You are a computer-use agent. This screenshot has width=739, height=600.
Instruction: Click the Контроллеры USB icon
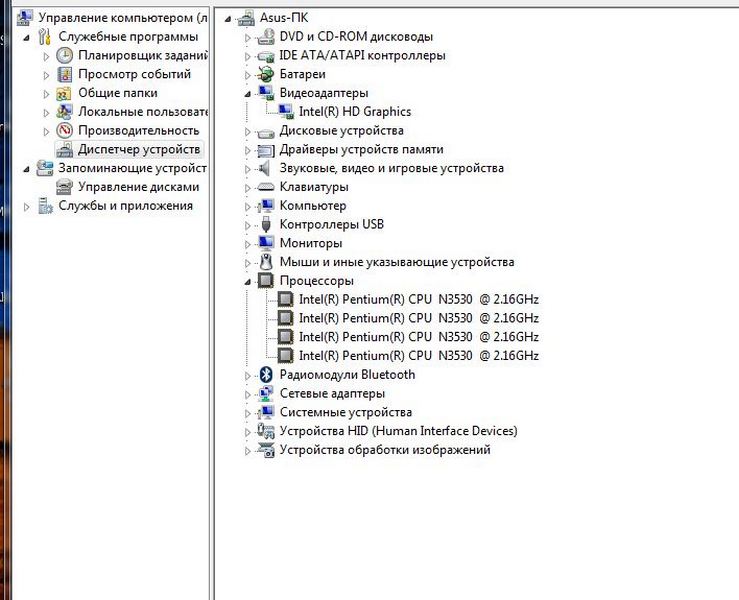coord(266,224)
